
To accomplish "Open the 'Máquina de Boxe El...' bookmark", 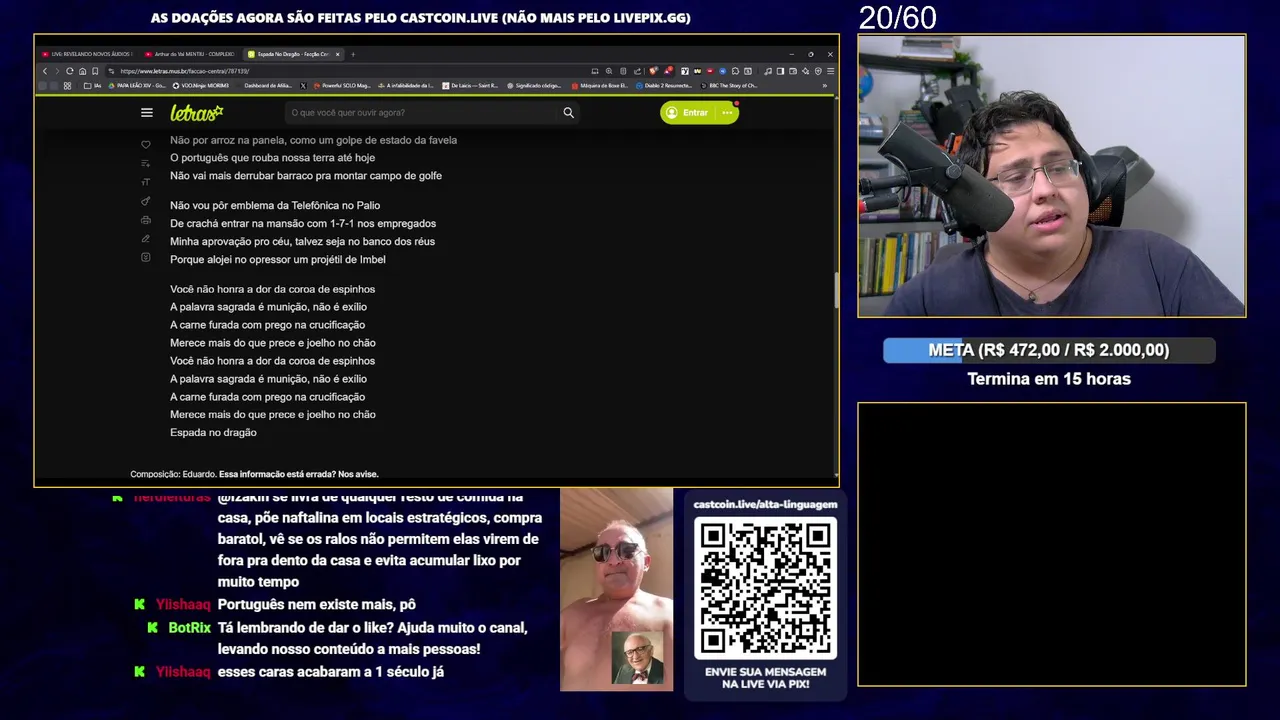I will (x=600, y=86).
